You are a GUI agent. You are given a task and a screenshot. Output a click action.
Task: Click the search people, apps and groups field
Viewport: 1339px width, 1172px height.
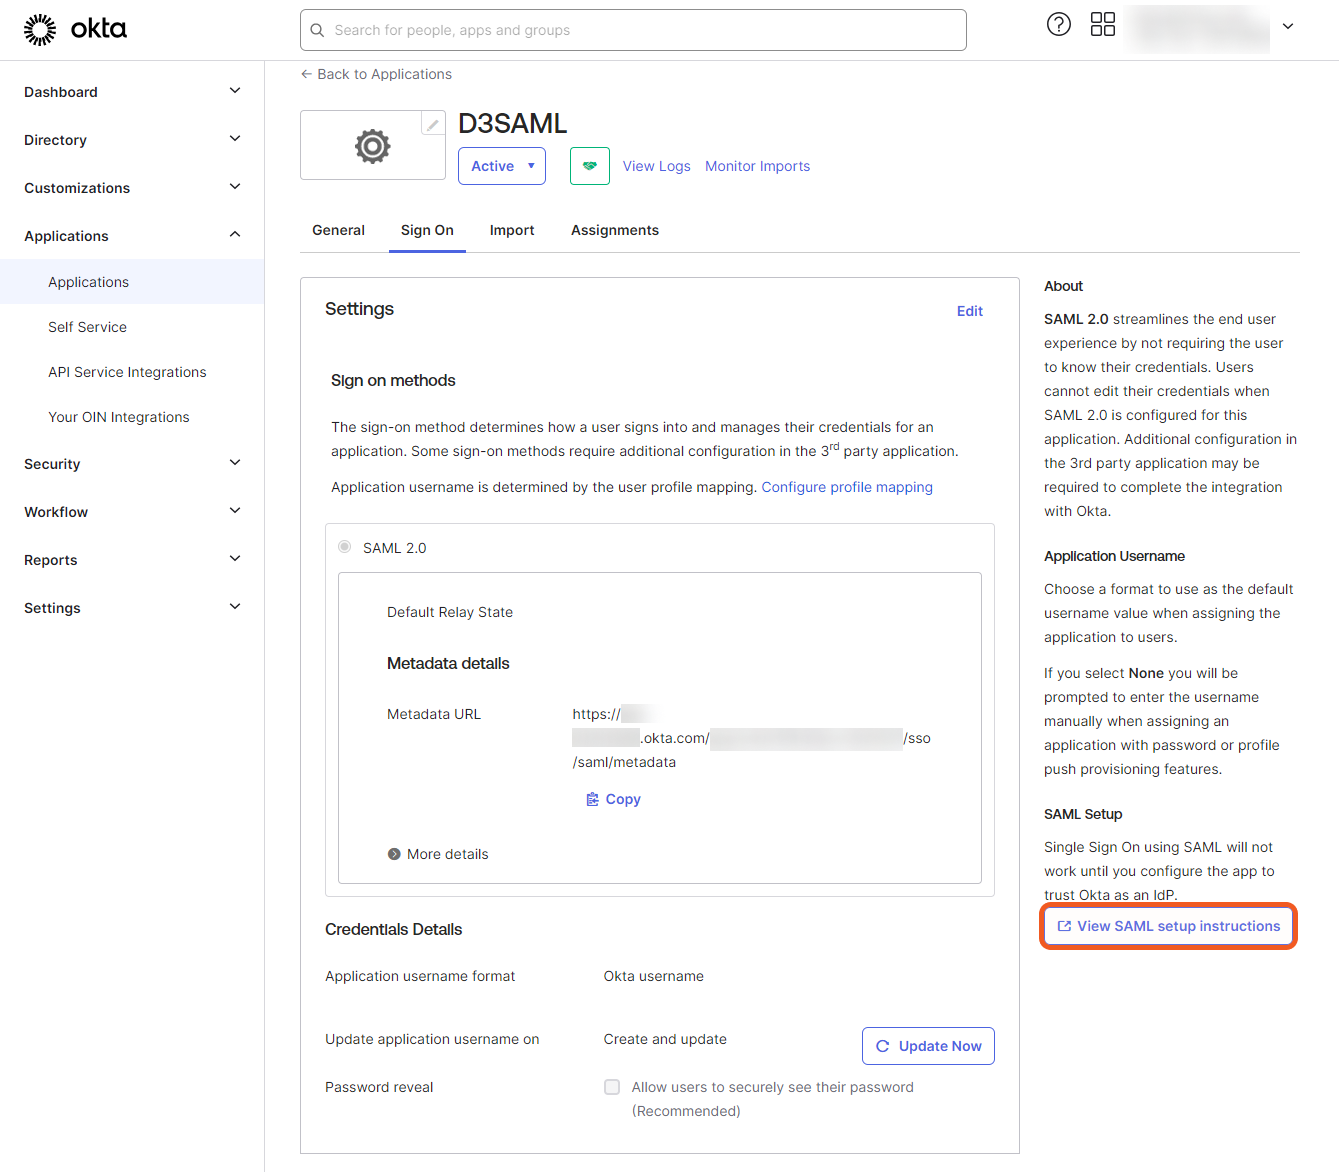point(633,30)
